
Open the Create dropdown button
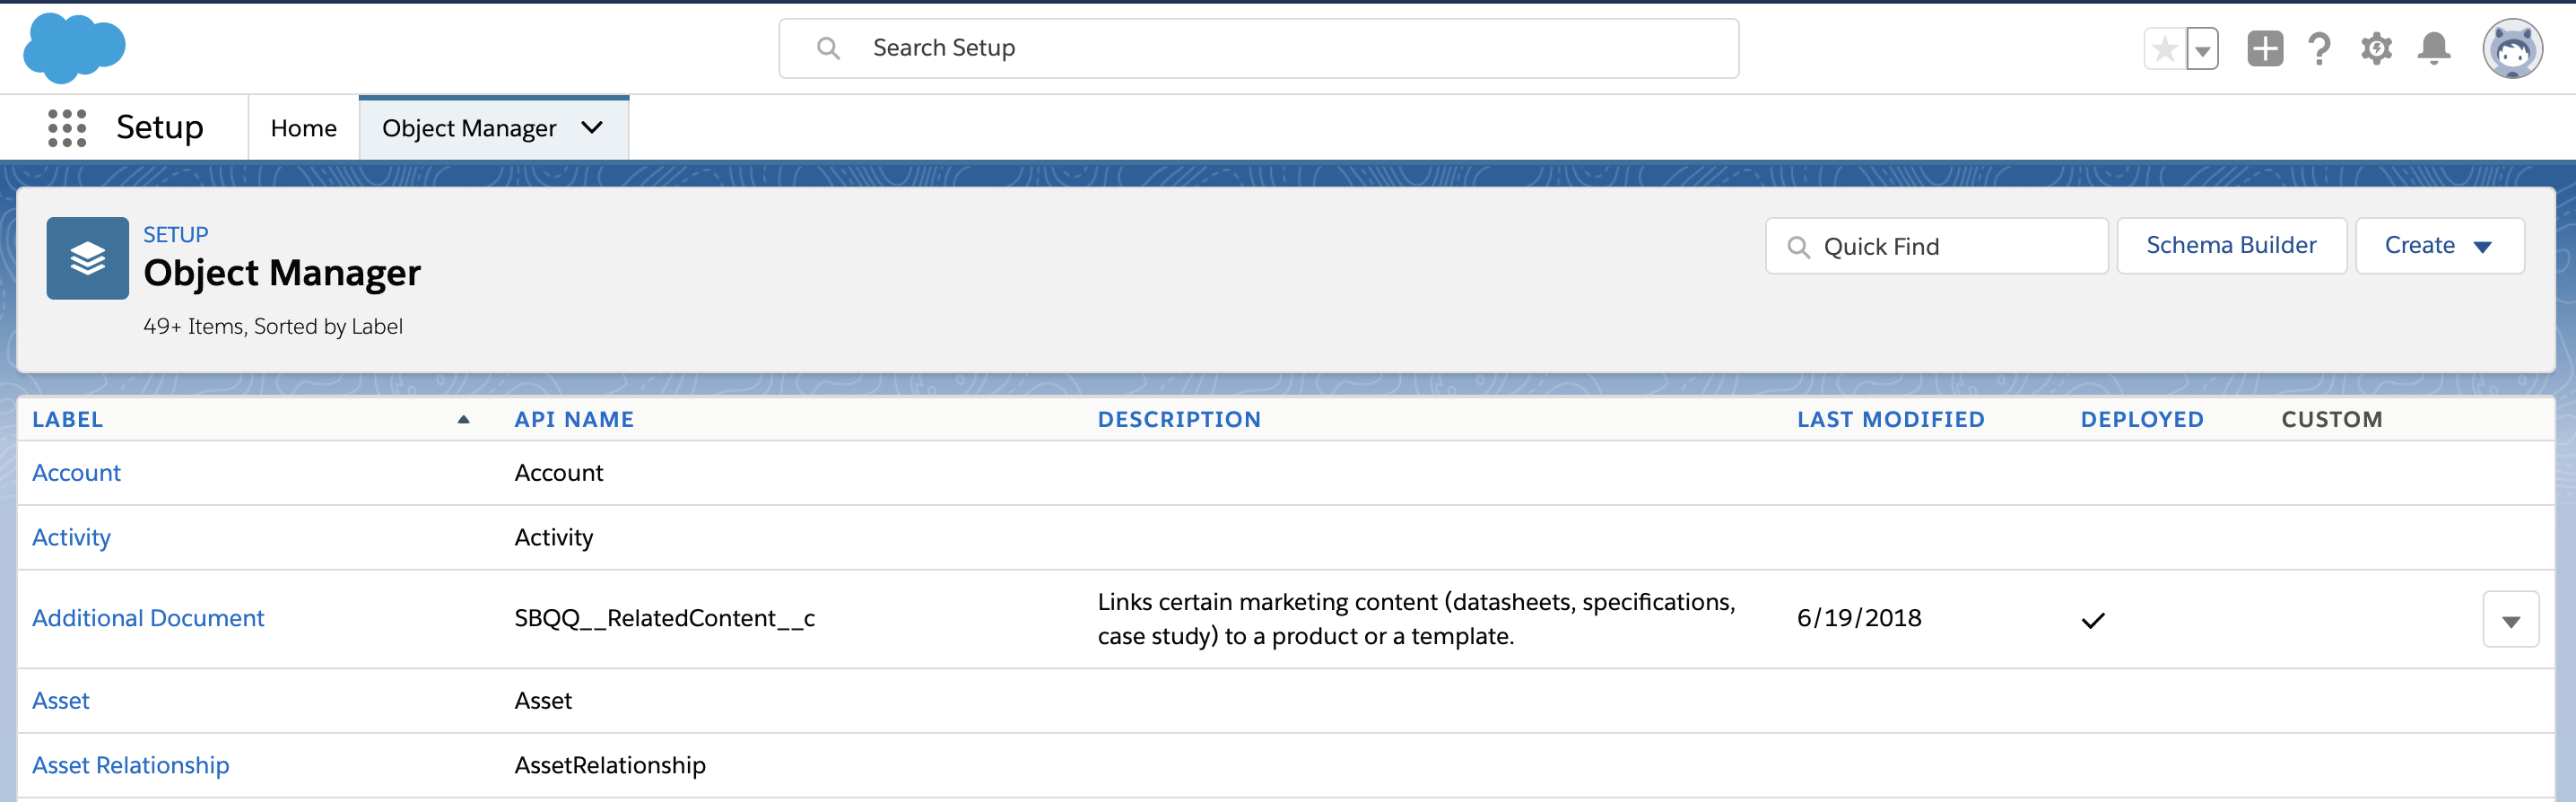click(2439, 245)
